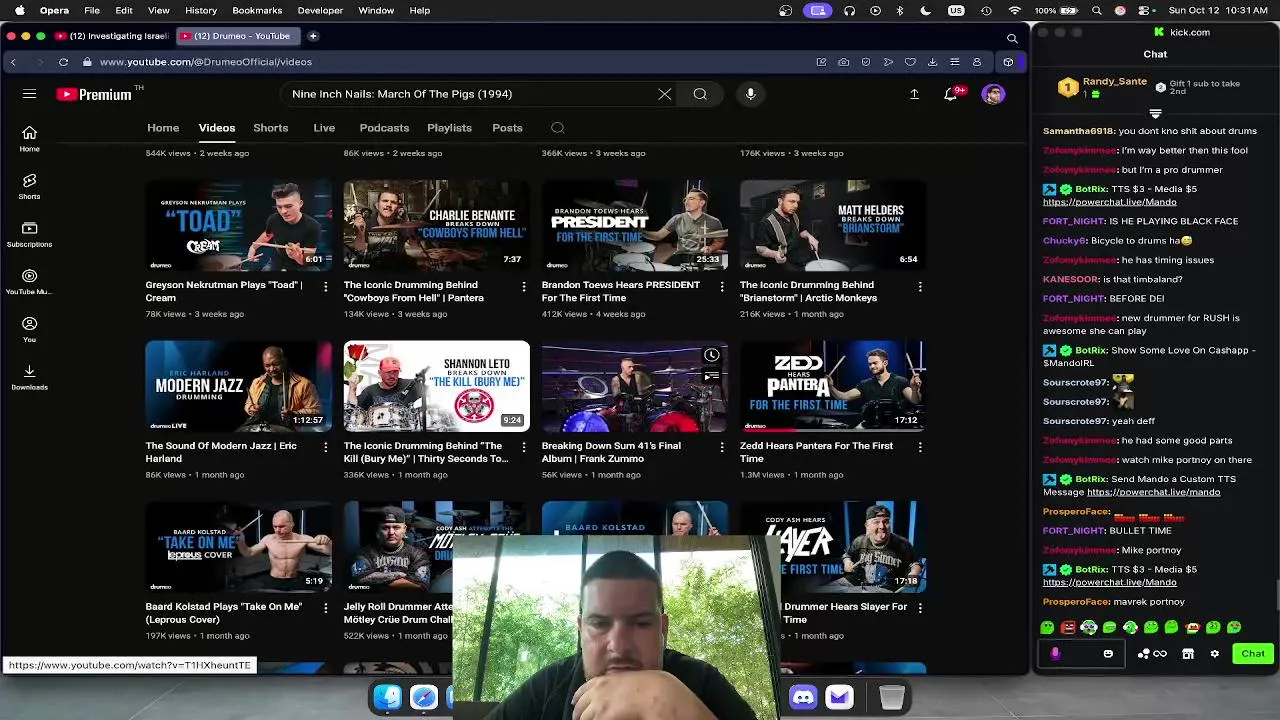
Task: Open the History menu in menu bar
Action: coord(201,10)
